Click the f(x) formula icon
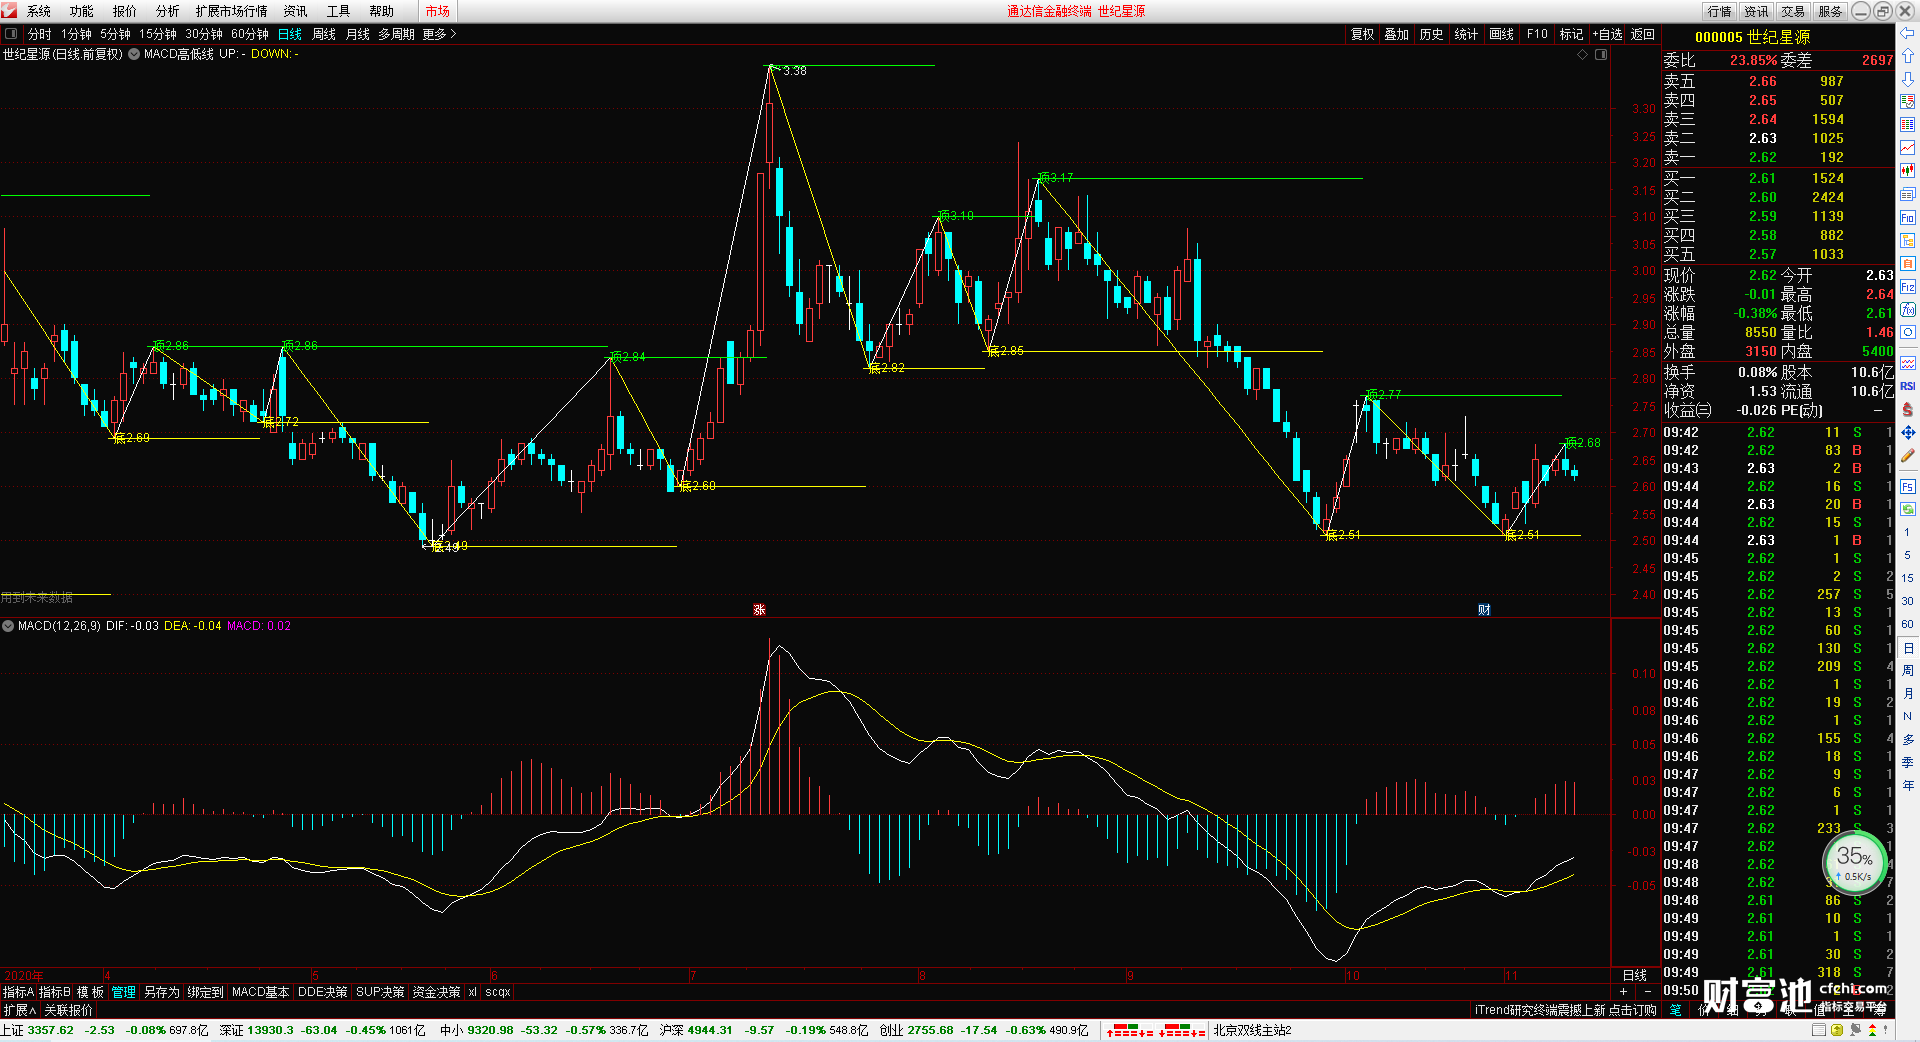The image size is (1920, 1042). (x=1907, y=310)
